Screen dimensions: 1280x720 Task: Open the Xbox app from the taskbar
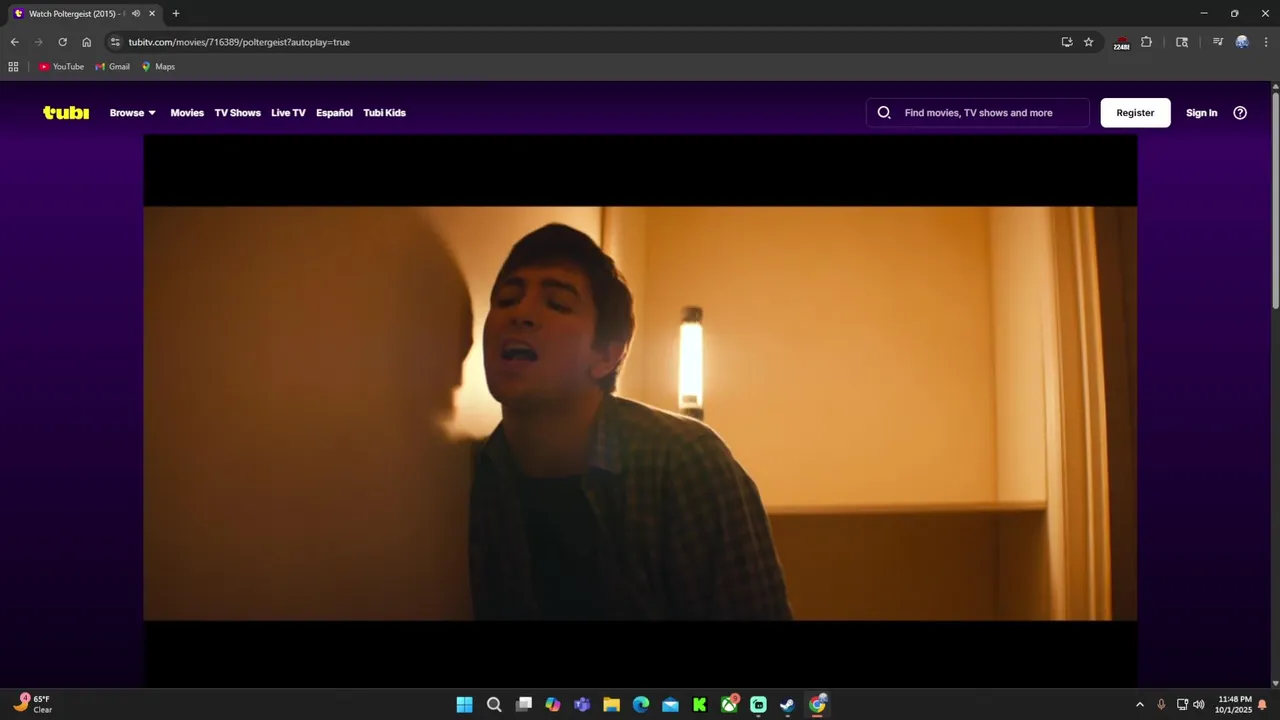point(729,705)
